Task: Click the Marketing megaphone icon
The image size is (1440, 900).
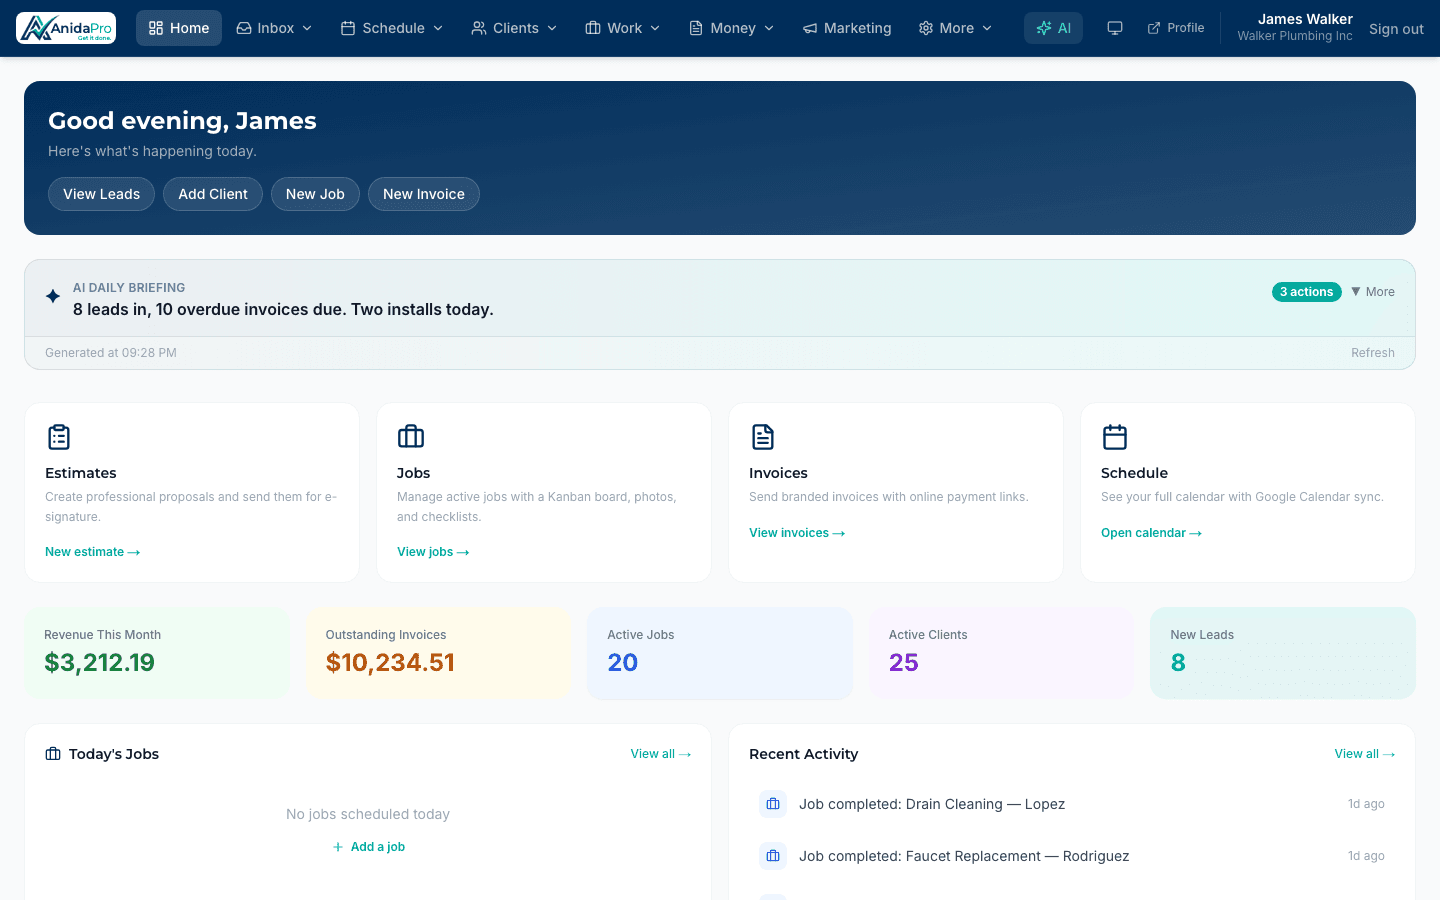Action: click(x=810, y=28)
